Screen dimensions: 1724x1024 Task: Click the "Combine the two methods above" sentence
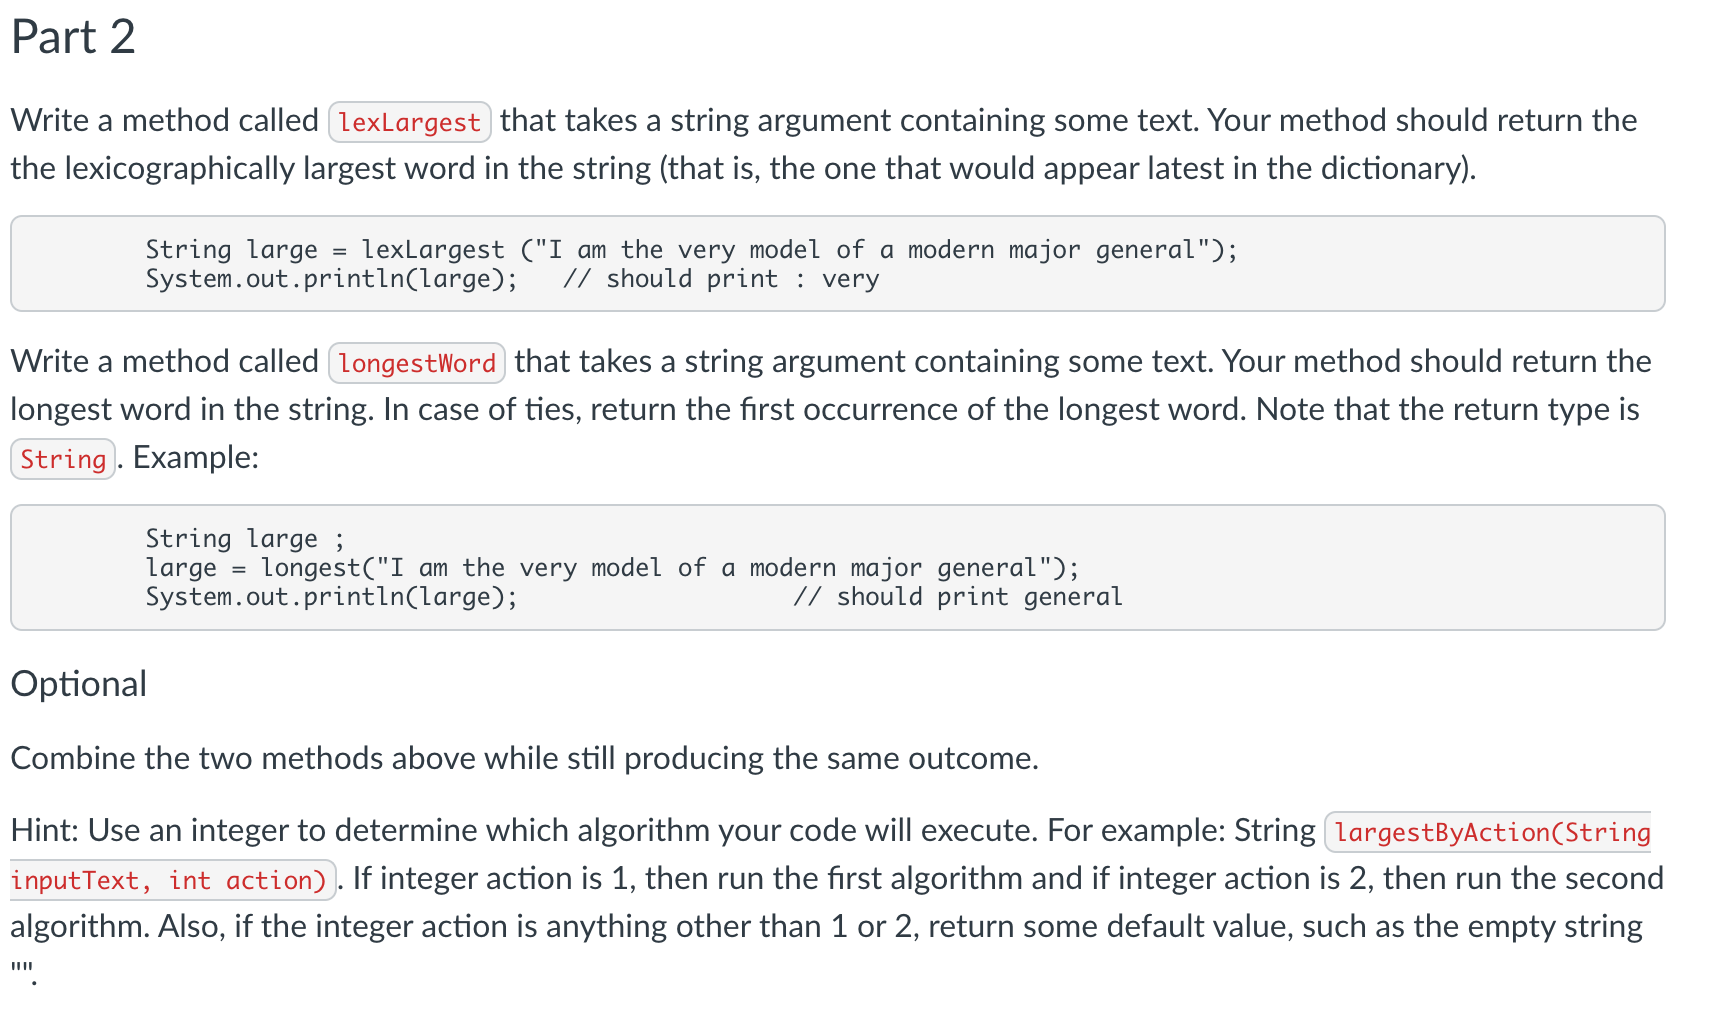pos(524,758)
